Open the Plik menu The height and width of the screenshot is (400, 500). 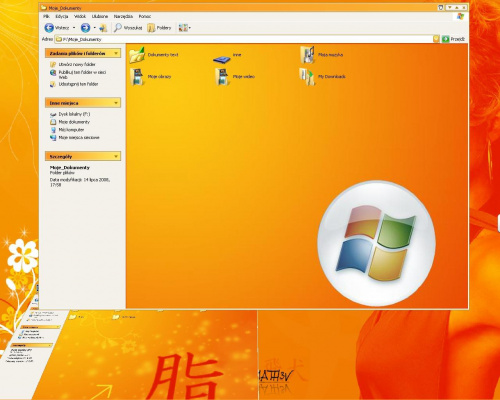pyautogui.click(x=46, y=16)
